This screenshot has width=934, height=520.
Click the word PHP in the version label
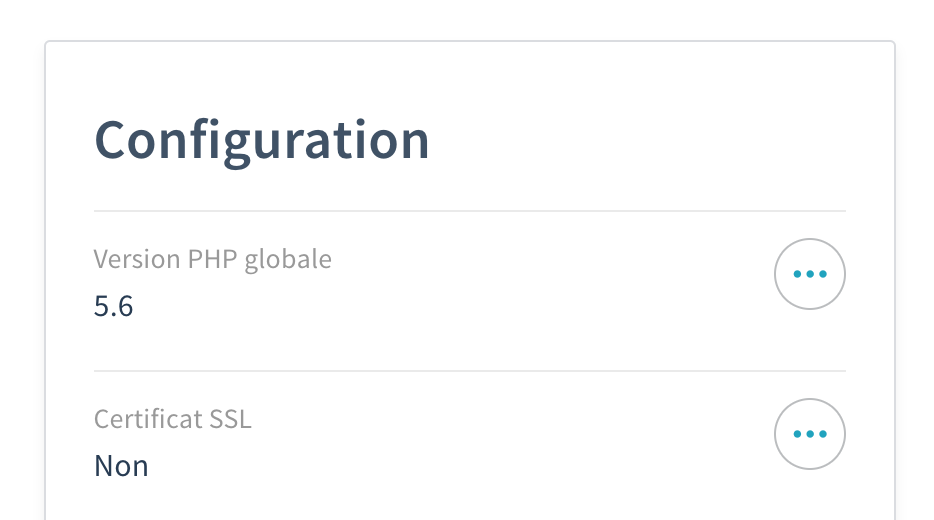pos(210,259)
